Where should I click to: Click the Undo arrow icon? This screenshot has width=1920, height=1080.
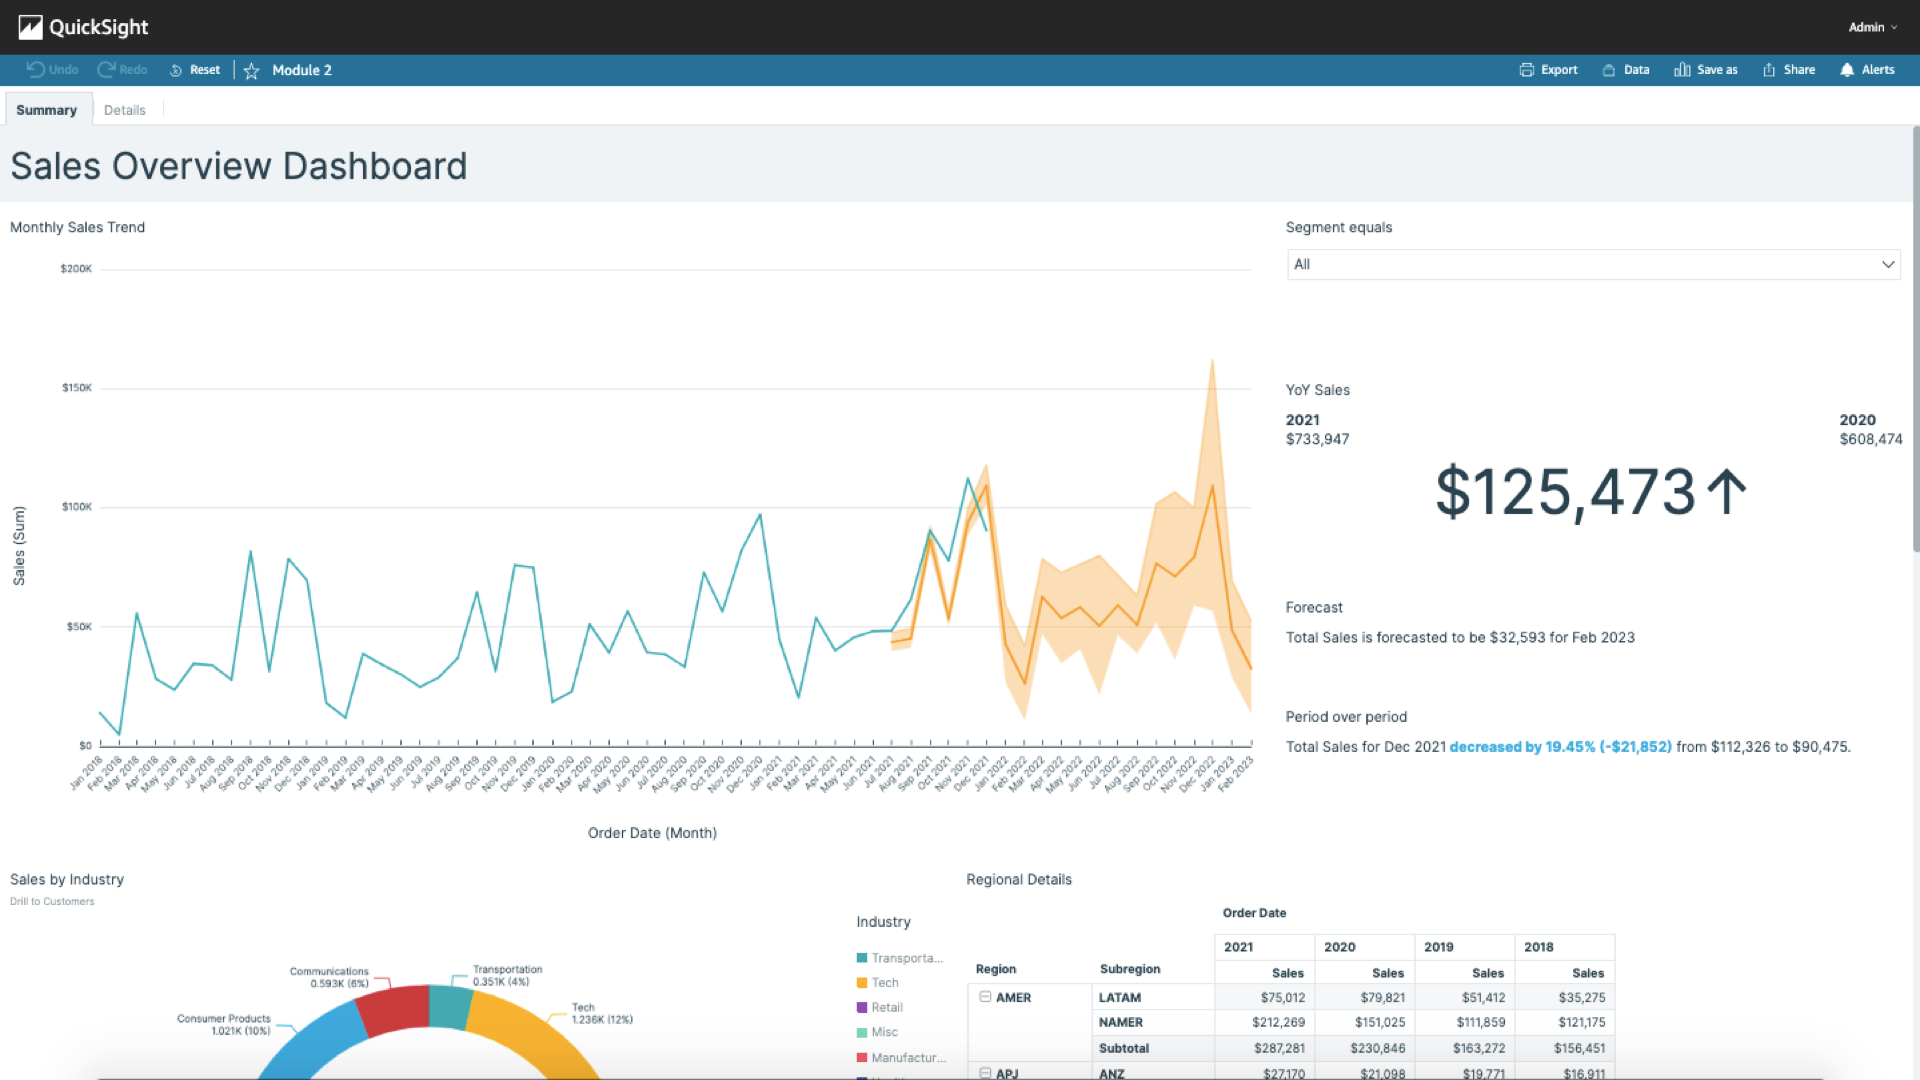35,69
